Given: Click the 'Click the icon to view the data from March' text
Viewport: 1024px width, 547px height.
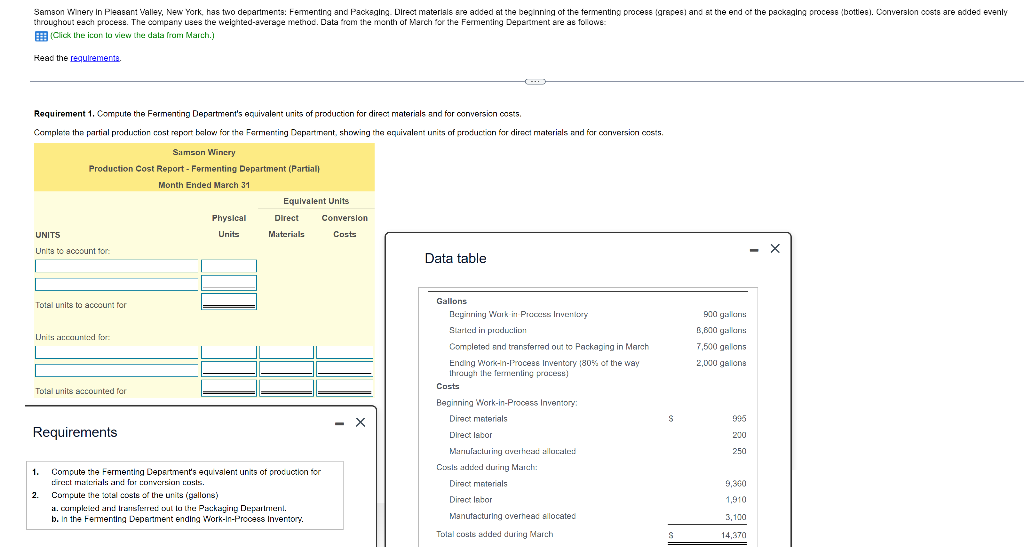Looking at the screenshot, I should point(132,35).
